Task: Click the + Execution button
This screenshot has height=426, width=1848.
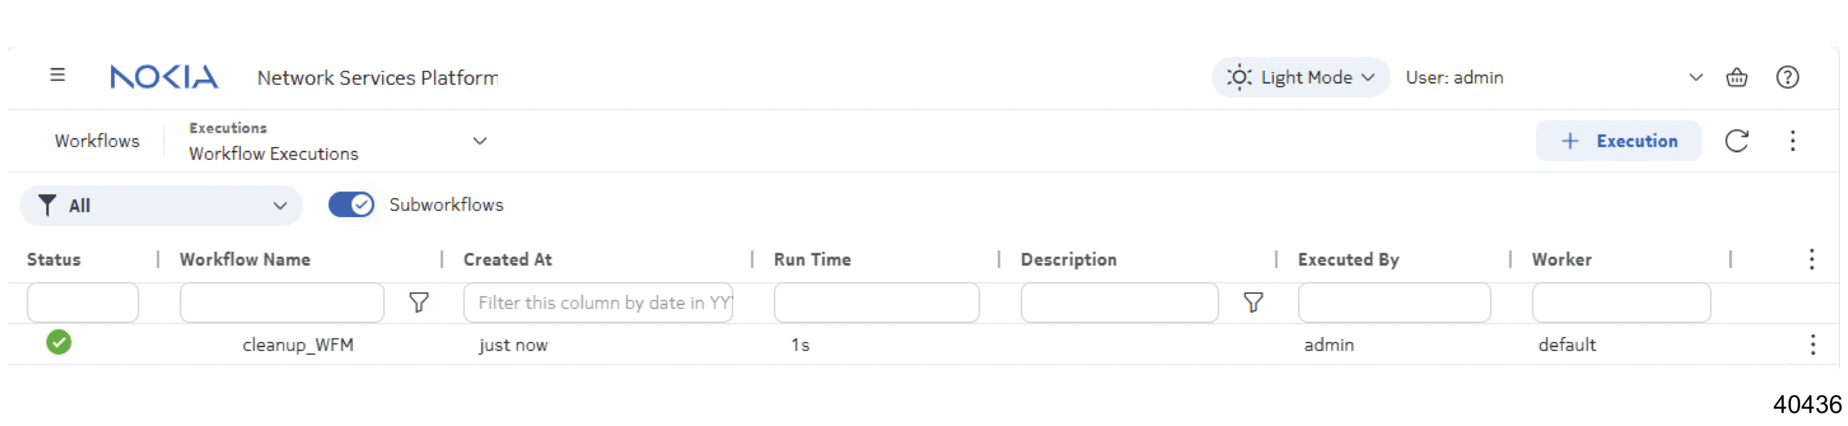Action: coord(1618,141)
